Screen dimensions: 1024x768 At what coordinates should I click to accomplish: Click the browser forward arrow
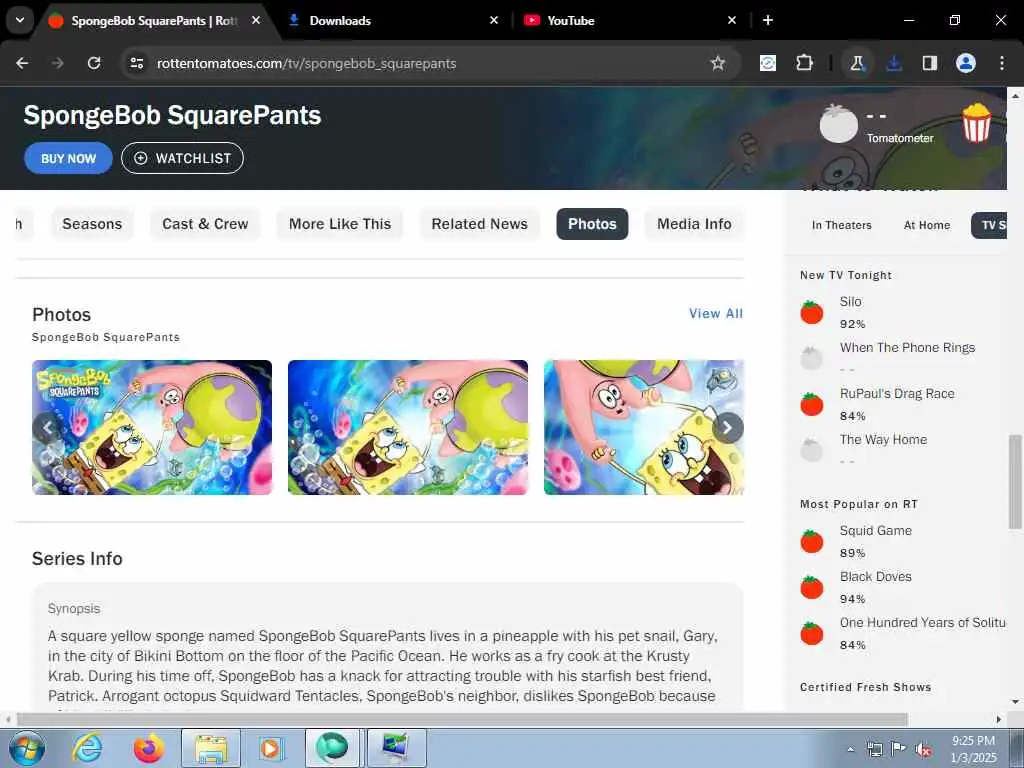click(x=58, y=63)
